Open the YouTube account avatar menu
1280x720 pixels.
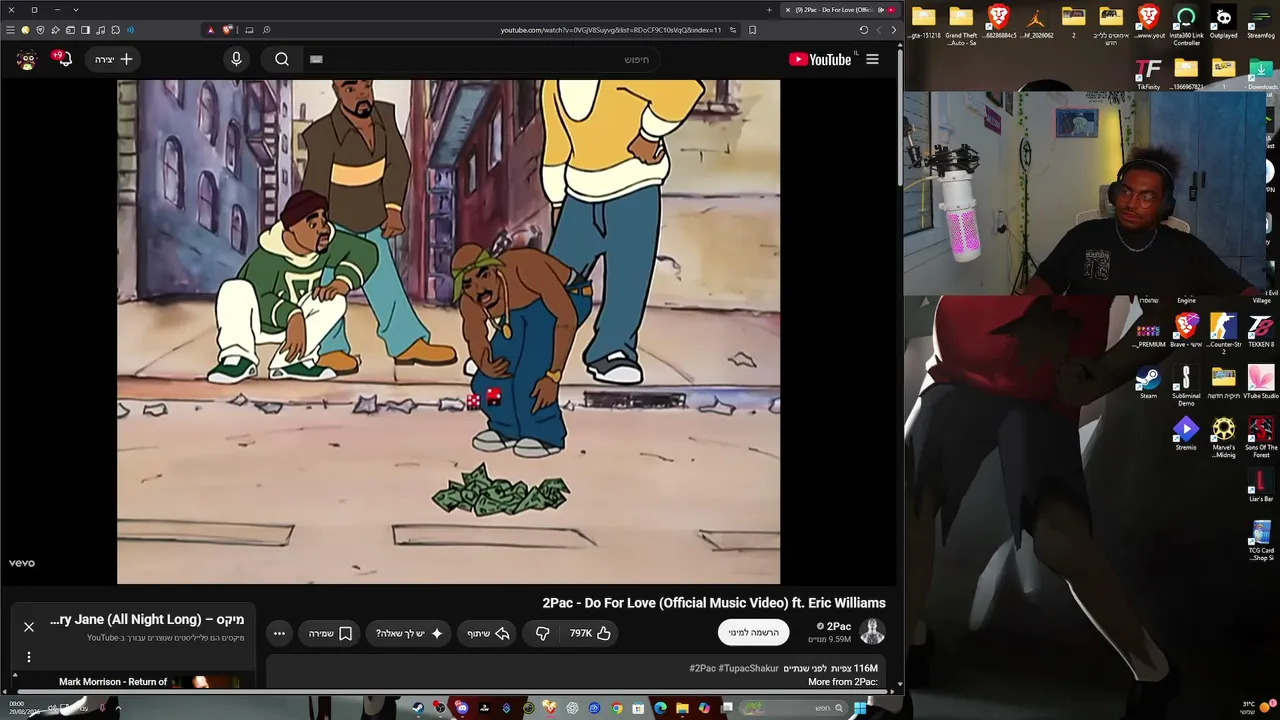(27, 59)
